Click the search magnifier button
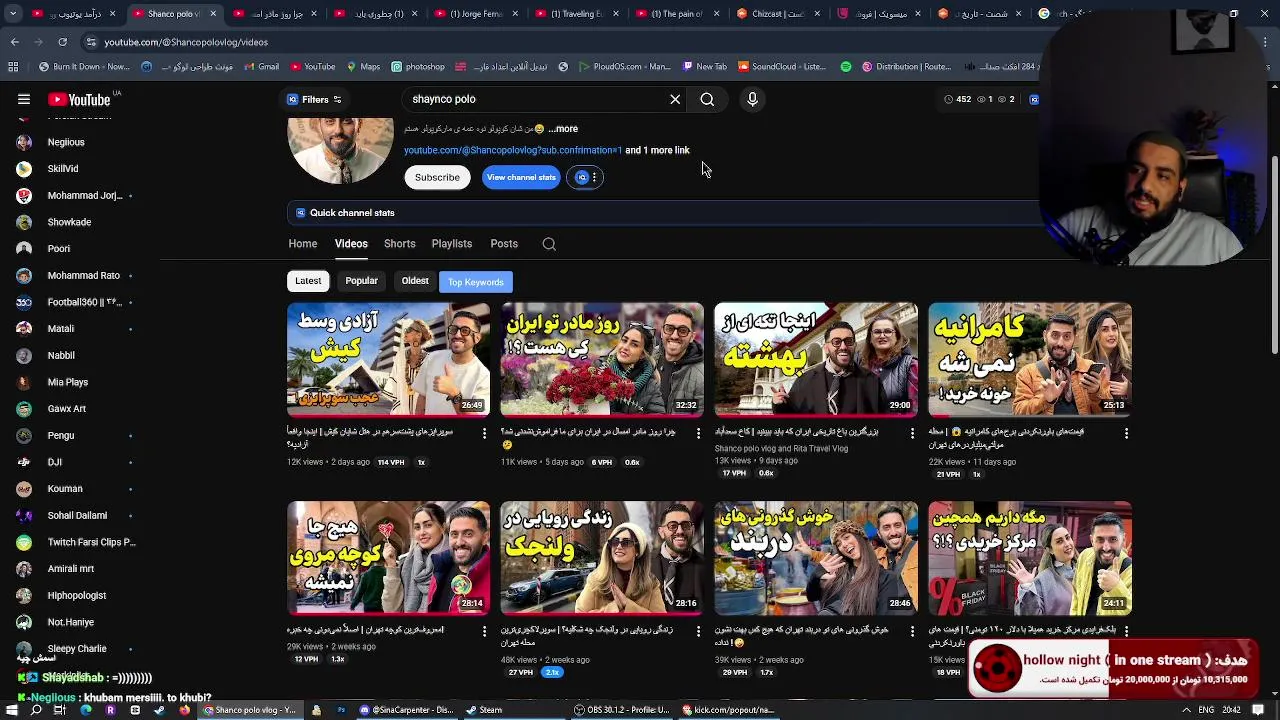 click(x=707, y=99)
